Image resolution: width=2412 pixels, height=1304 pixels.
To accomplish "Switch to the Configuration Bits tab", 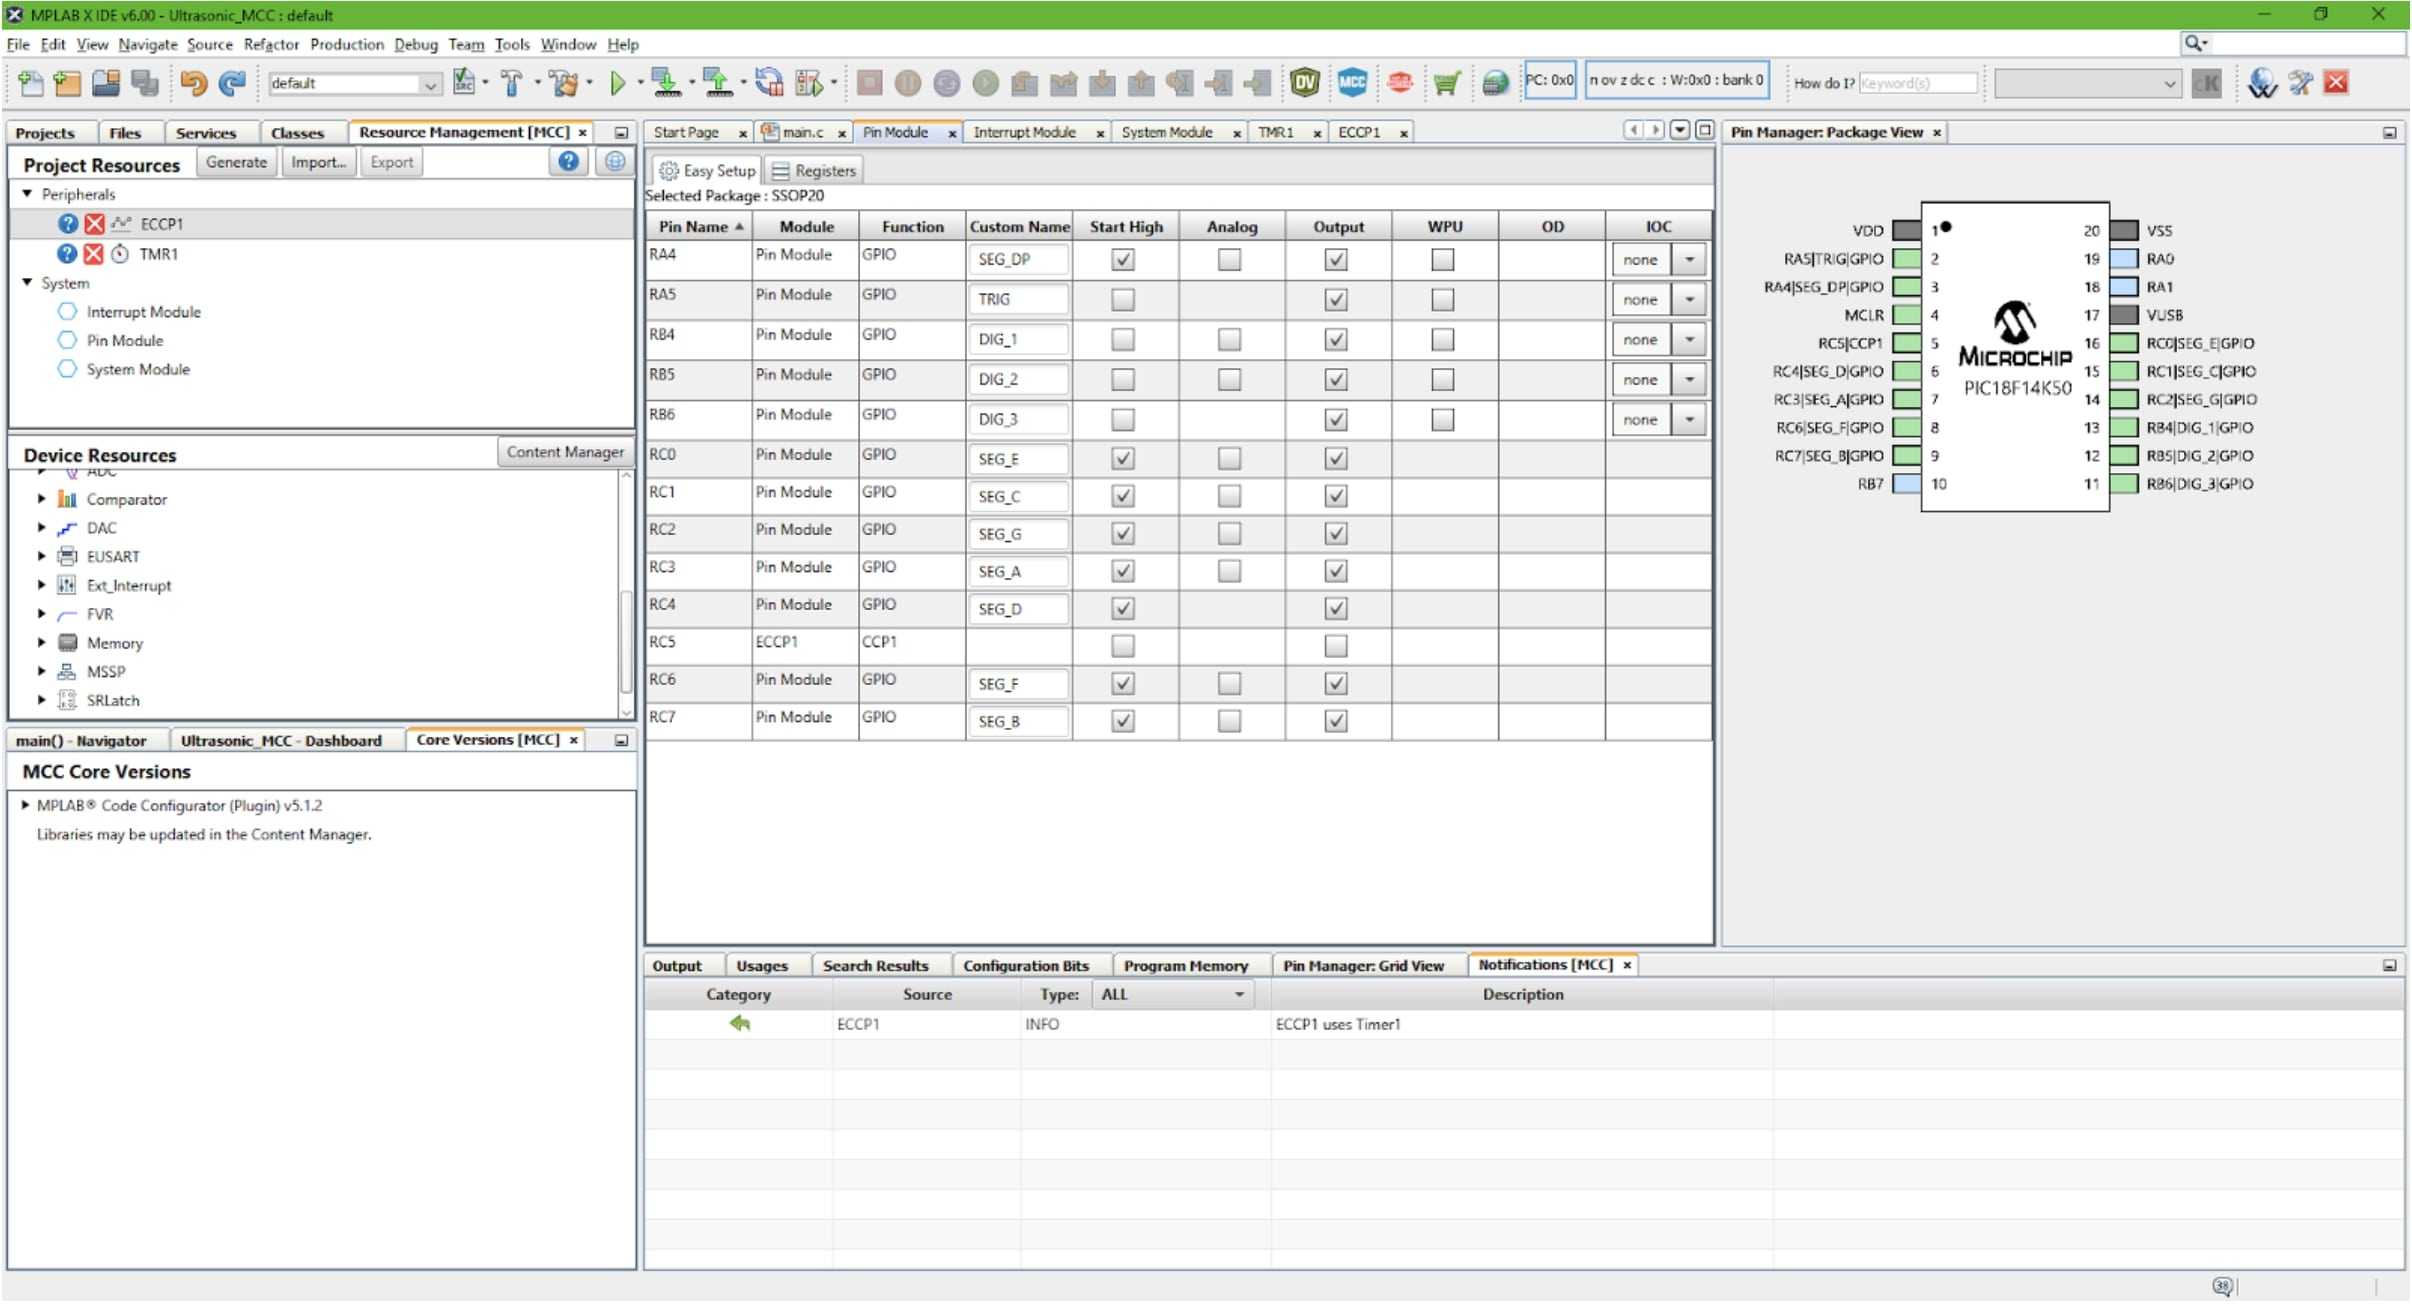I will pos(1025,966).
